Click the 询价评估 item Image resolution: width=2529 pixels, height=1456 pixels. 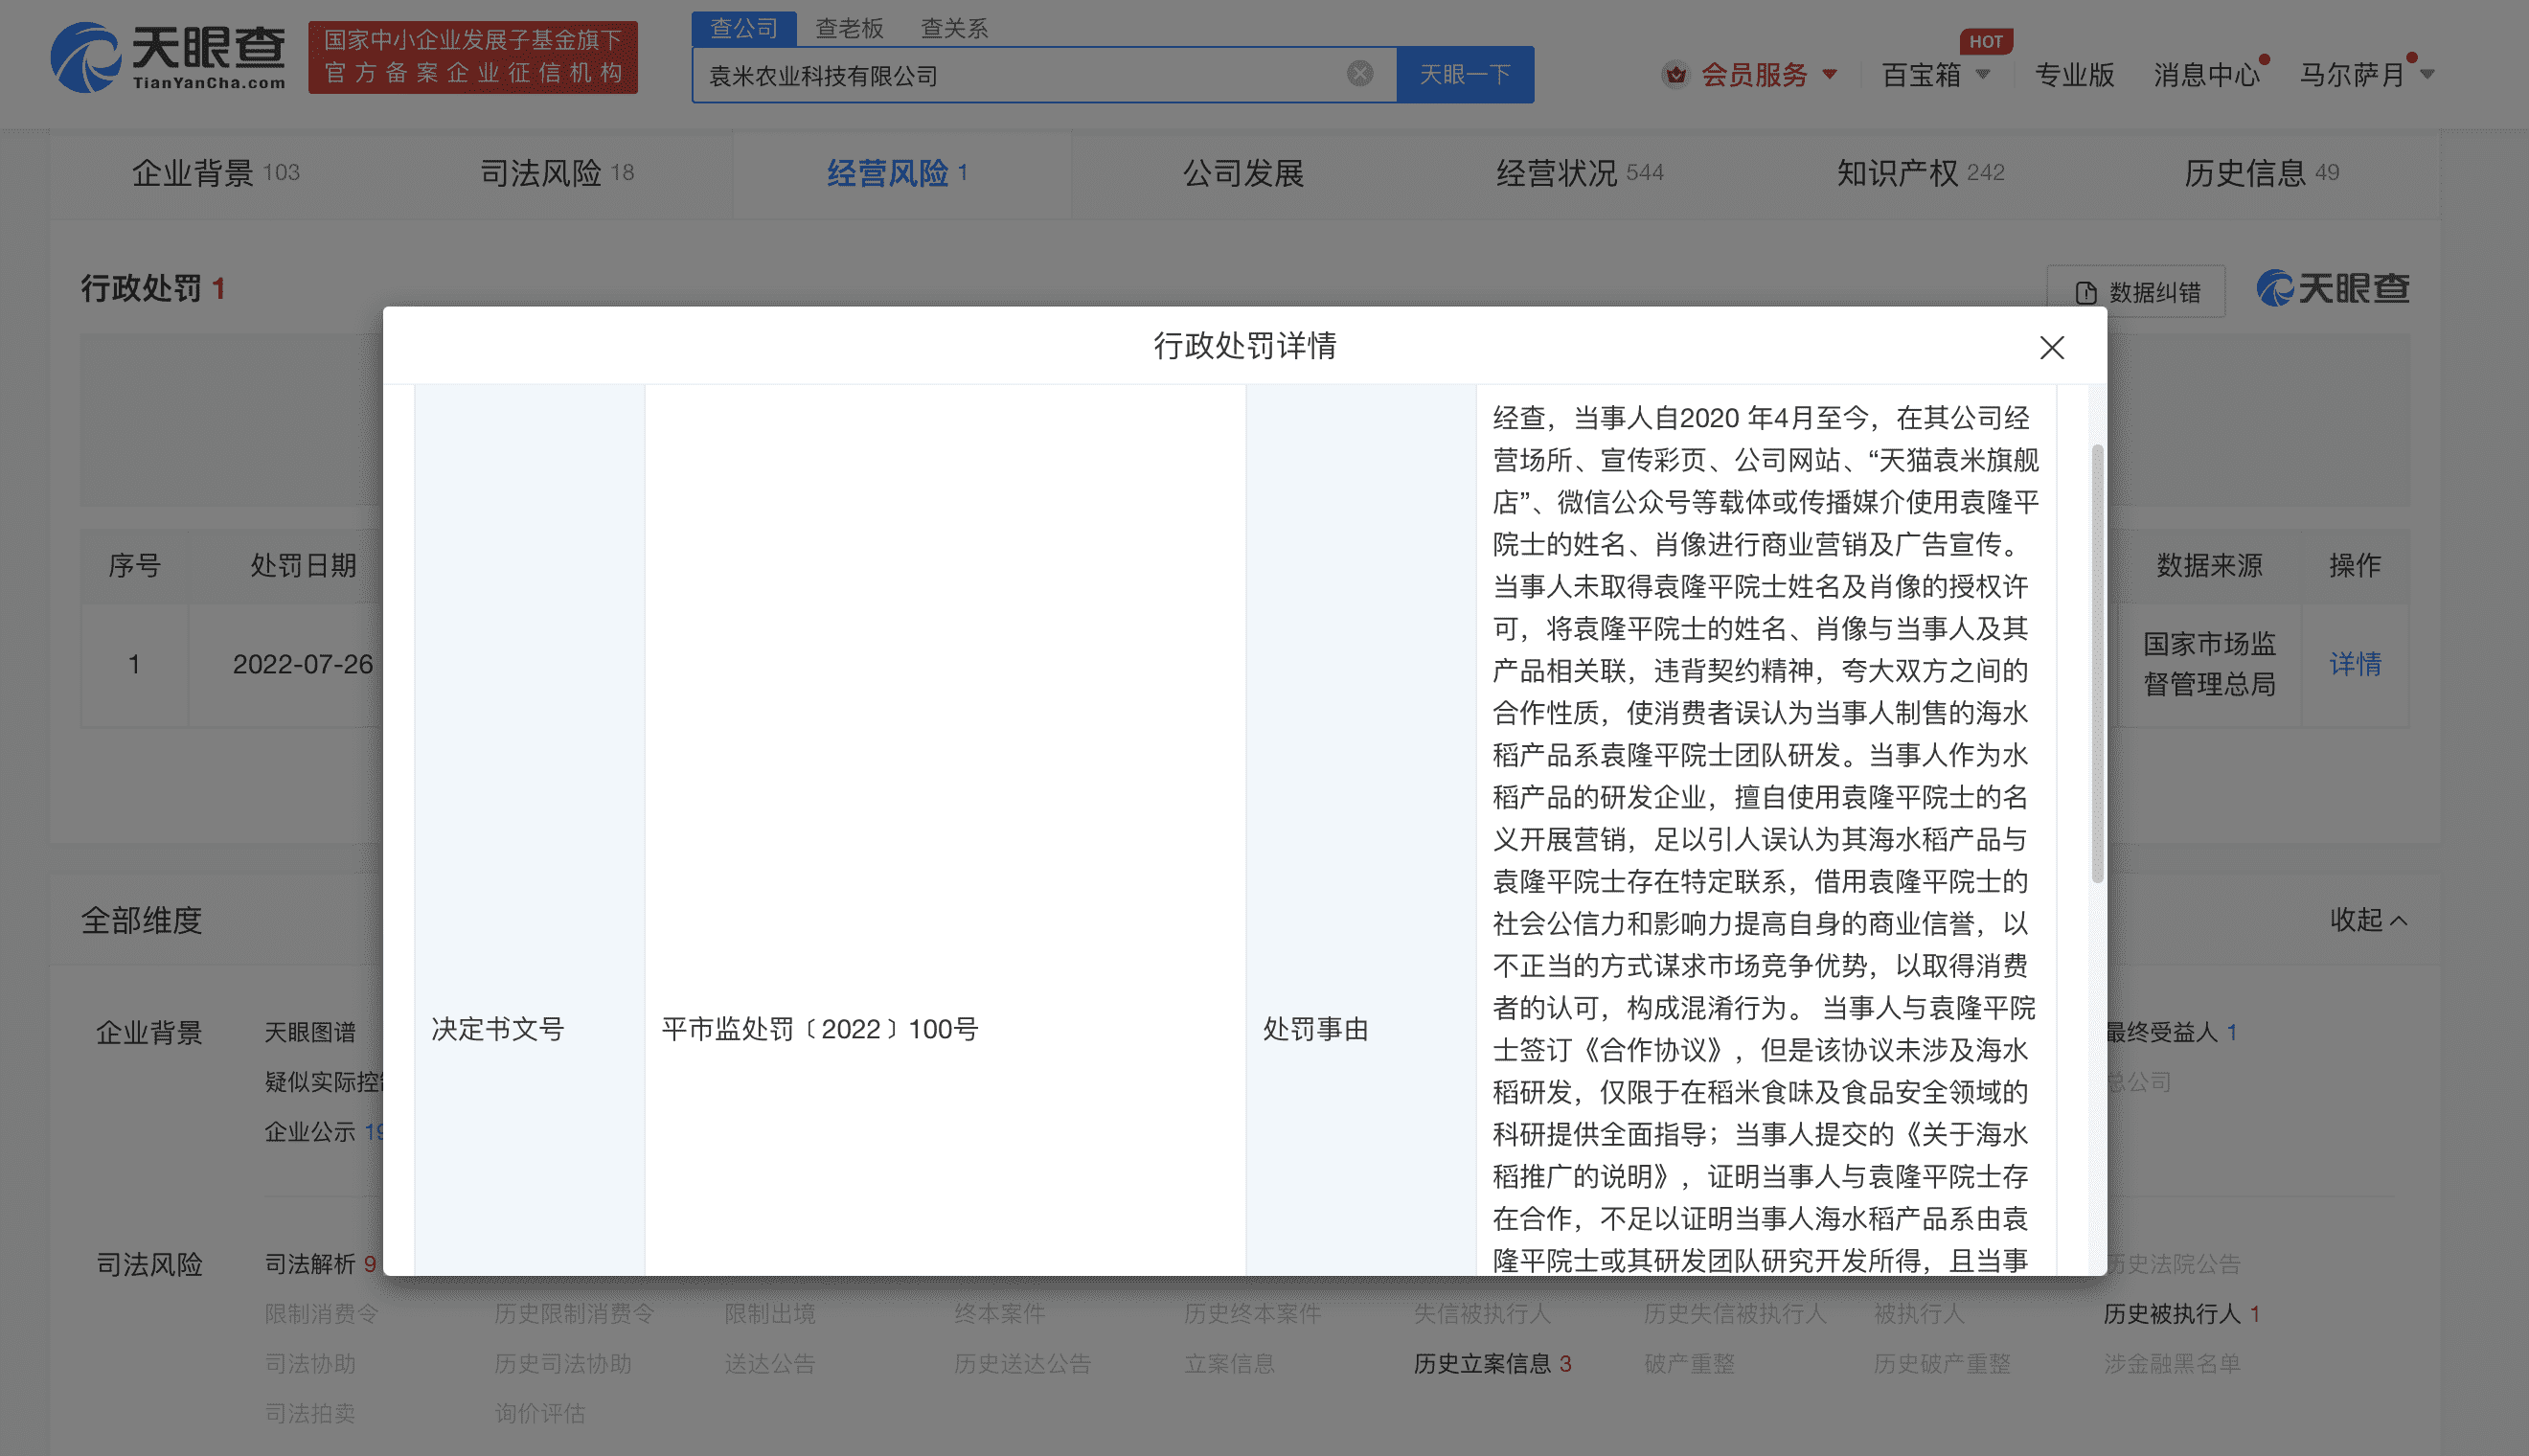click(539, 1413)
